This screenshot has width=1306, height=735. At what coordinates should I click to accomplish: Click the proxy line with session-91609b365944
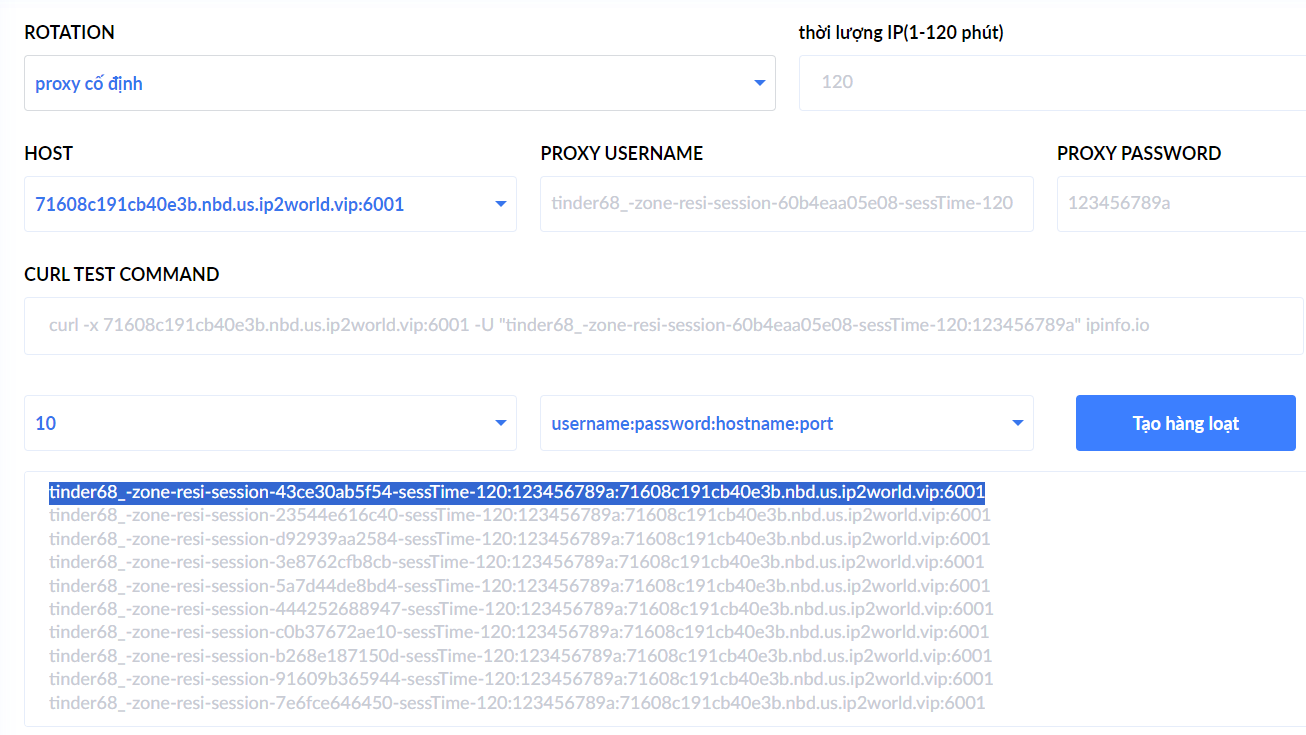(x=521, y=679)
